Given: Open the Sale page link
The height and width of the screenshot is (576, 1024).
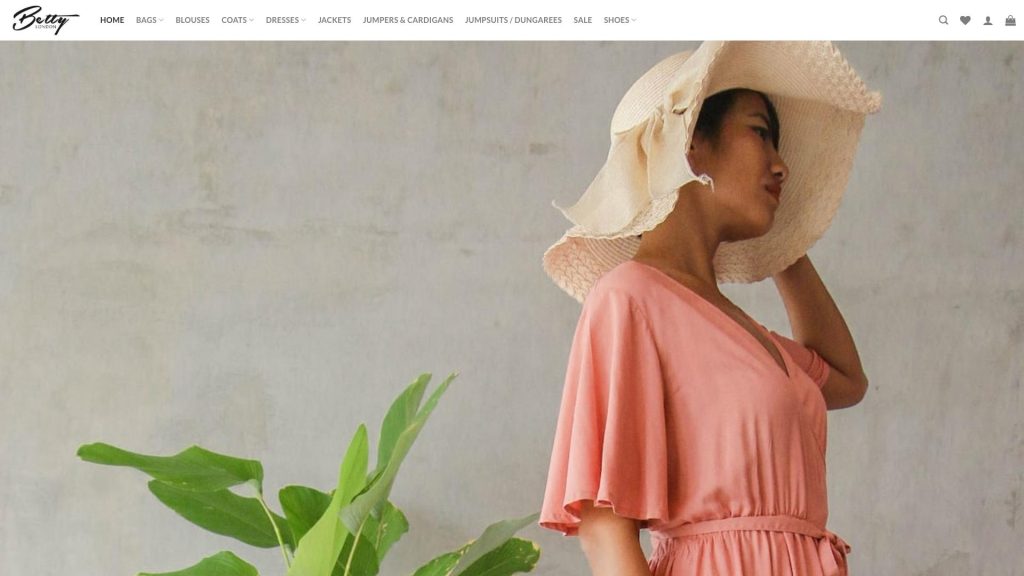Looking at the screenshot, I should pos(583,20).
